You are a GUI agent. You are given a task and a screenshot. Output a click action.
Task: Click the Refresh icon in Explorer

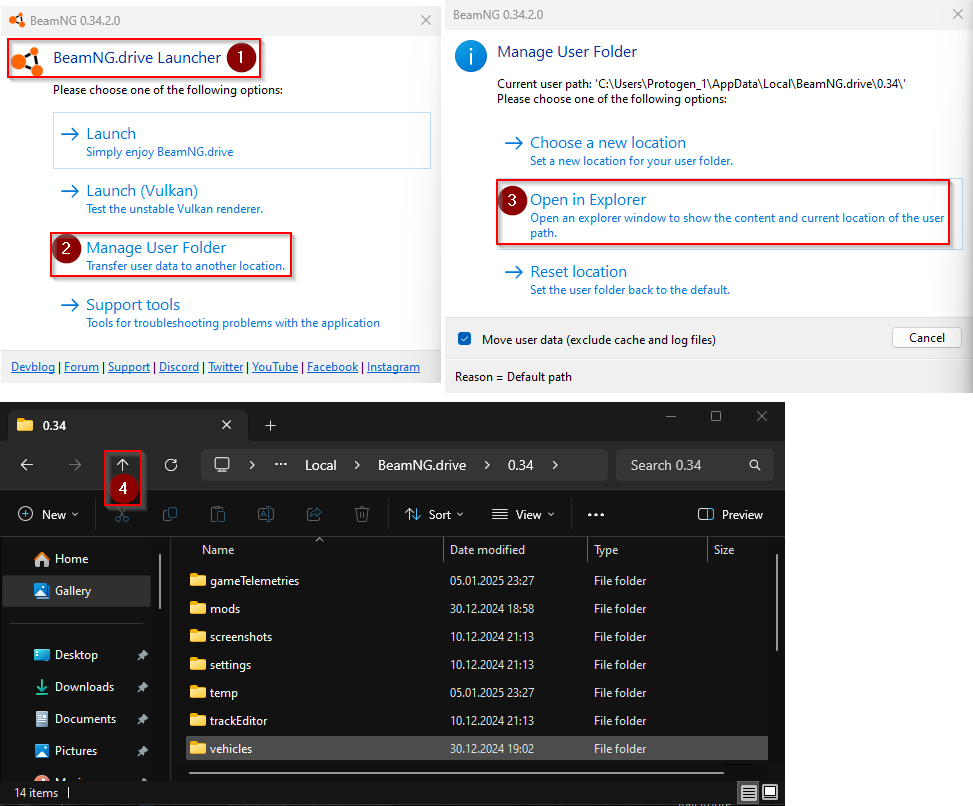tap(171, 465)
